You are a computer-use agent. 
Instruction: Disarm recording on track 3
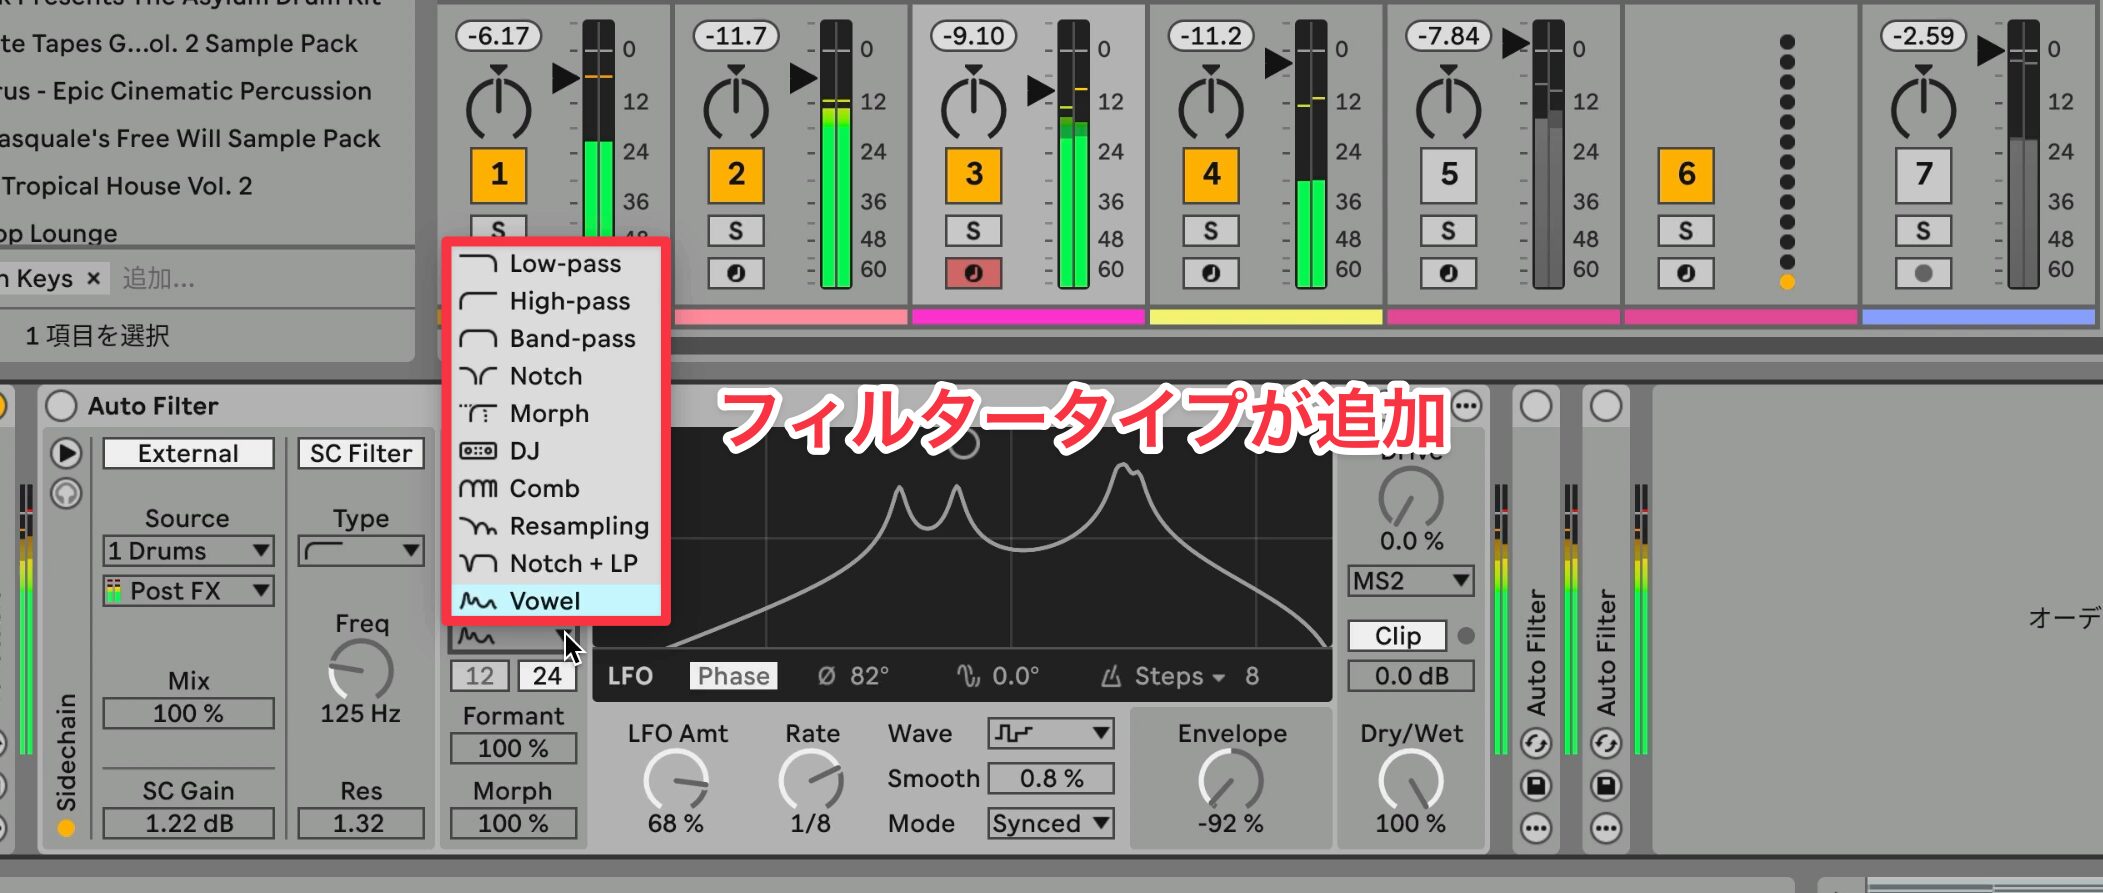(x=974, y=273)
